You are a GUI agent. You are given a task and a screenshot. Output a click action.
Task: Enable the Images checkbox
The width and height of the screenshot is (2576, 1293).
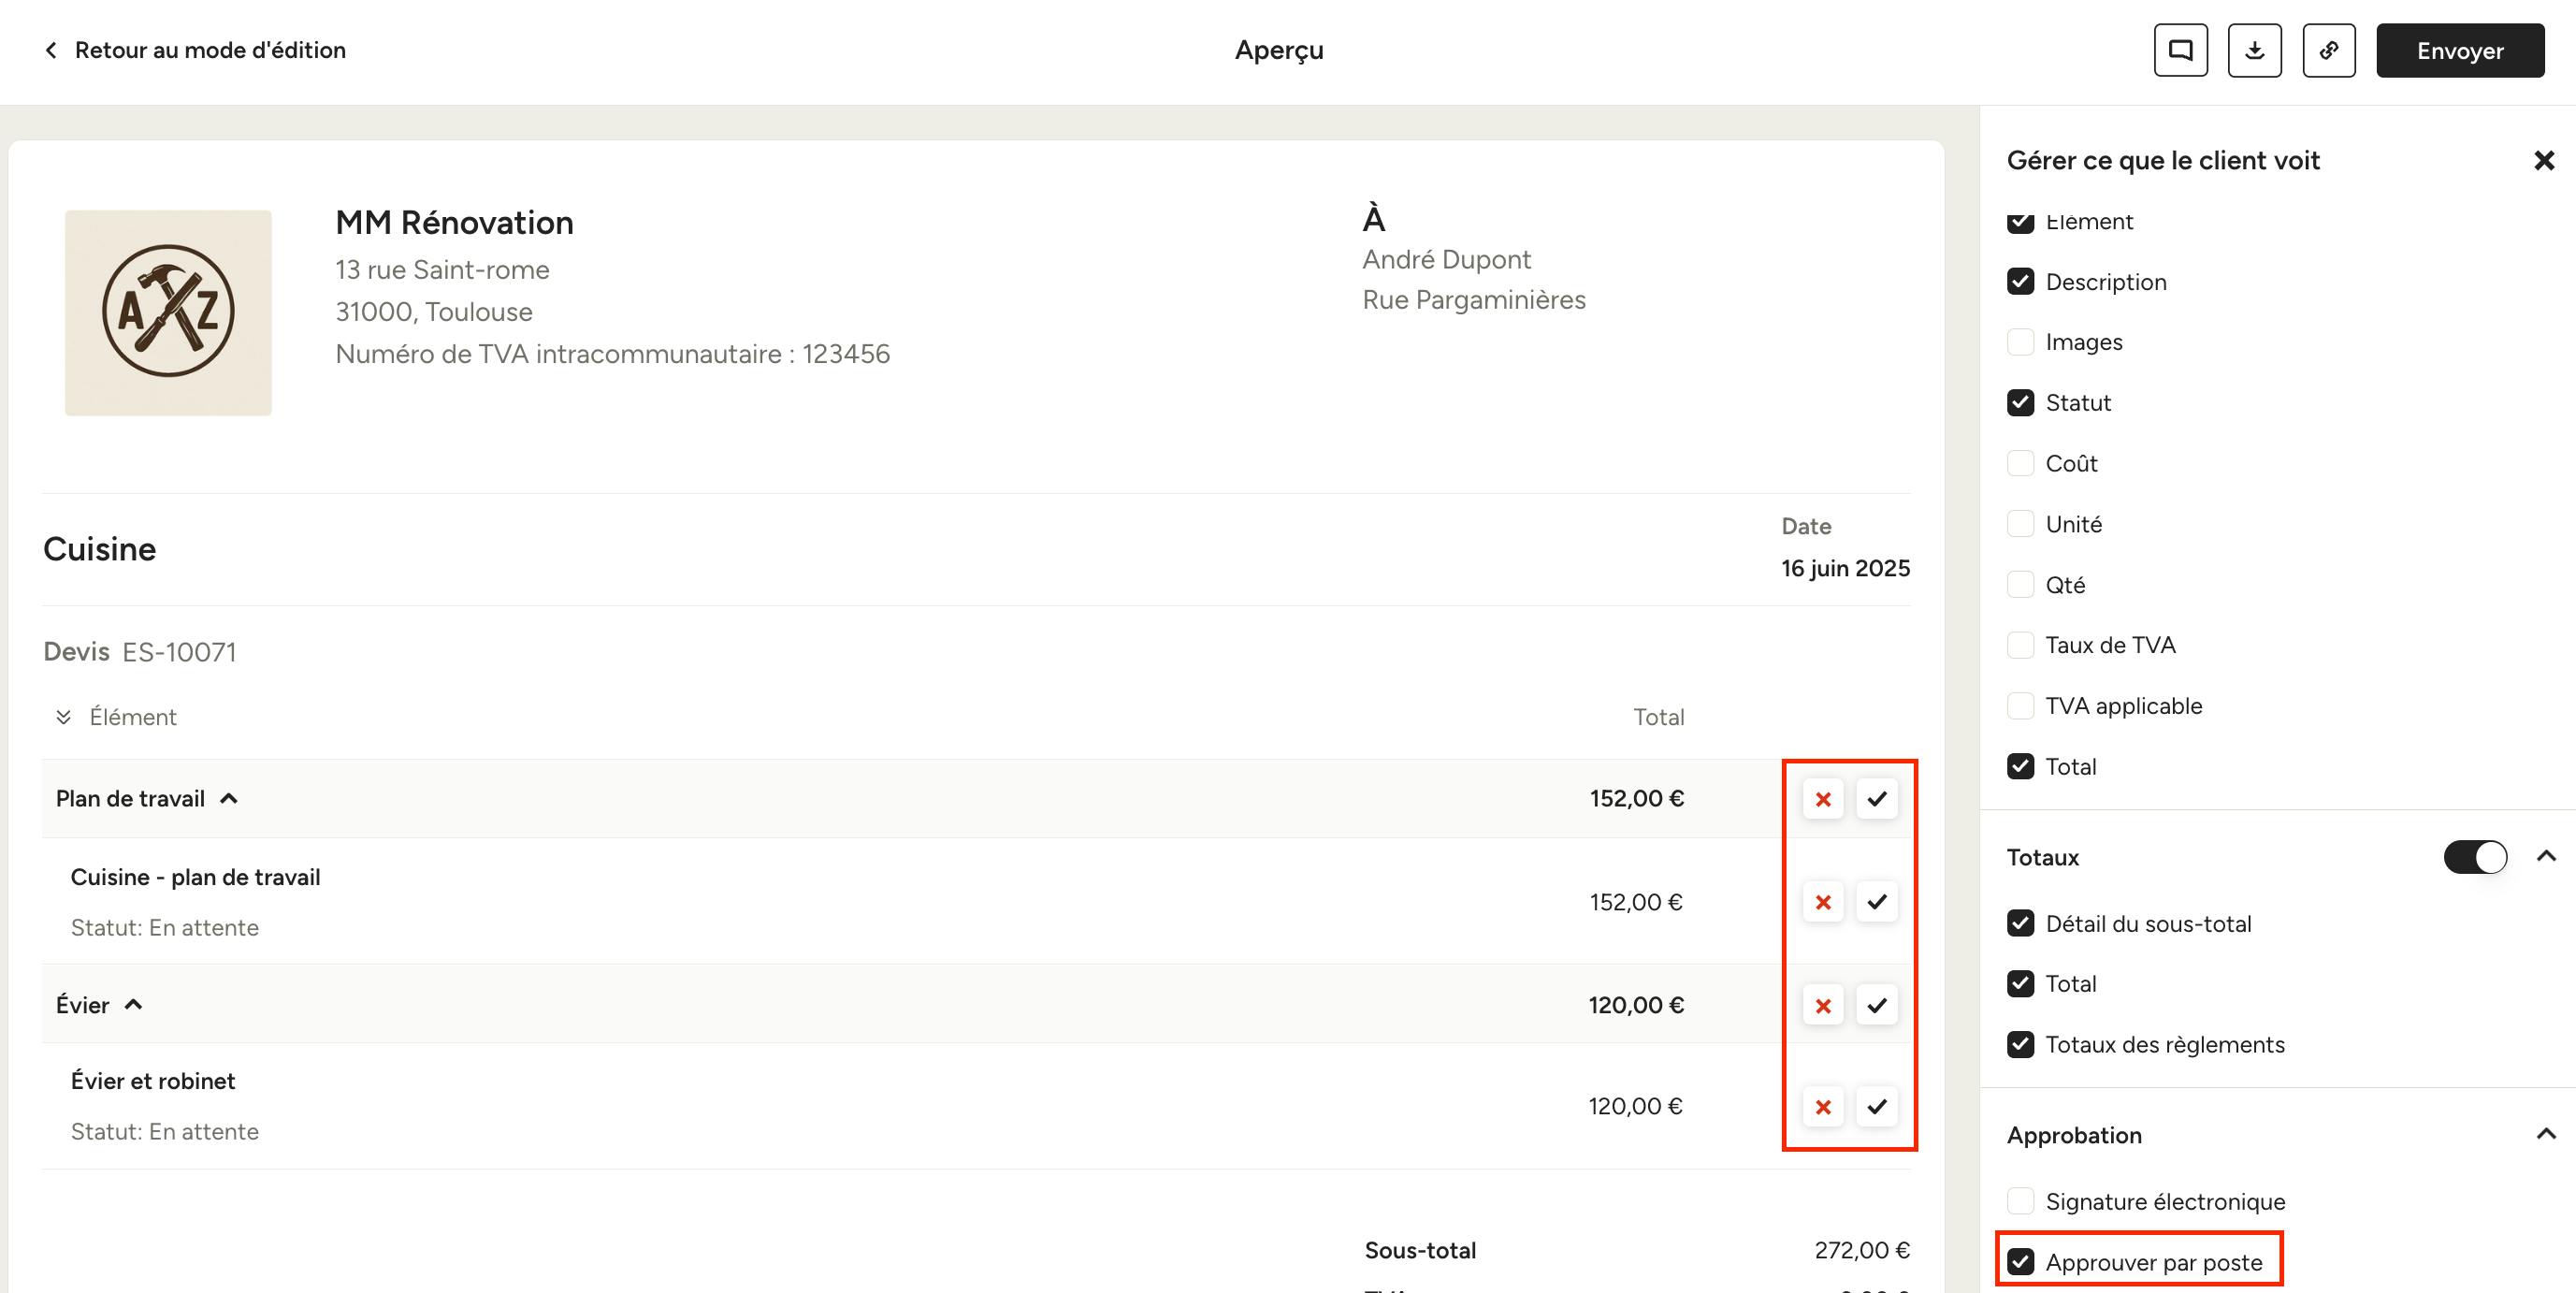tap(2020, 342)
